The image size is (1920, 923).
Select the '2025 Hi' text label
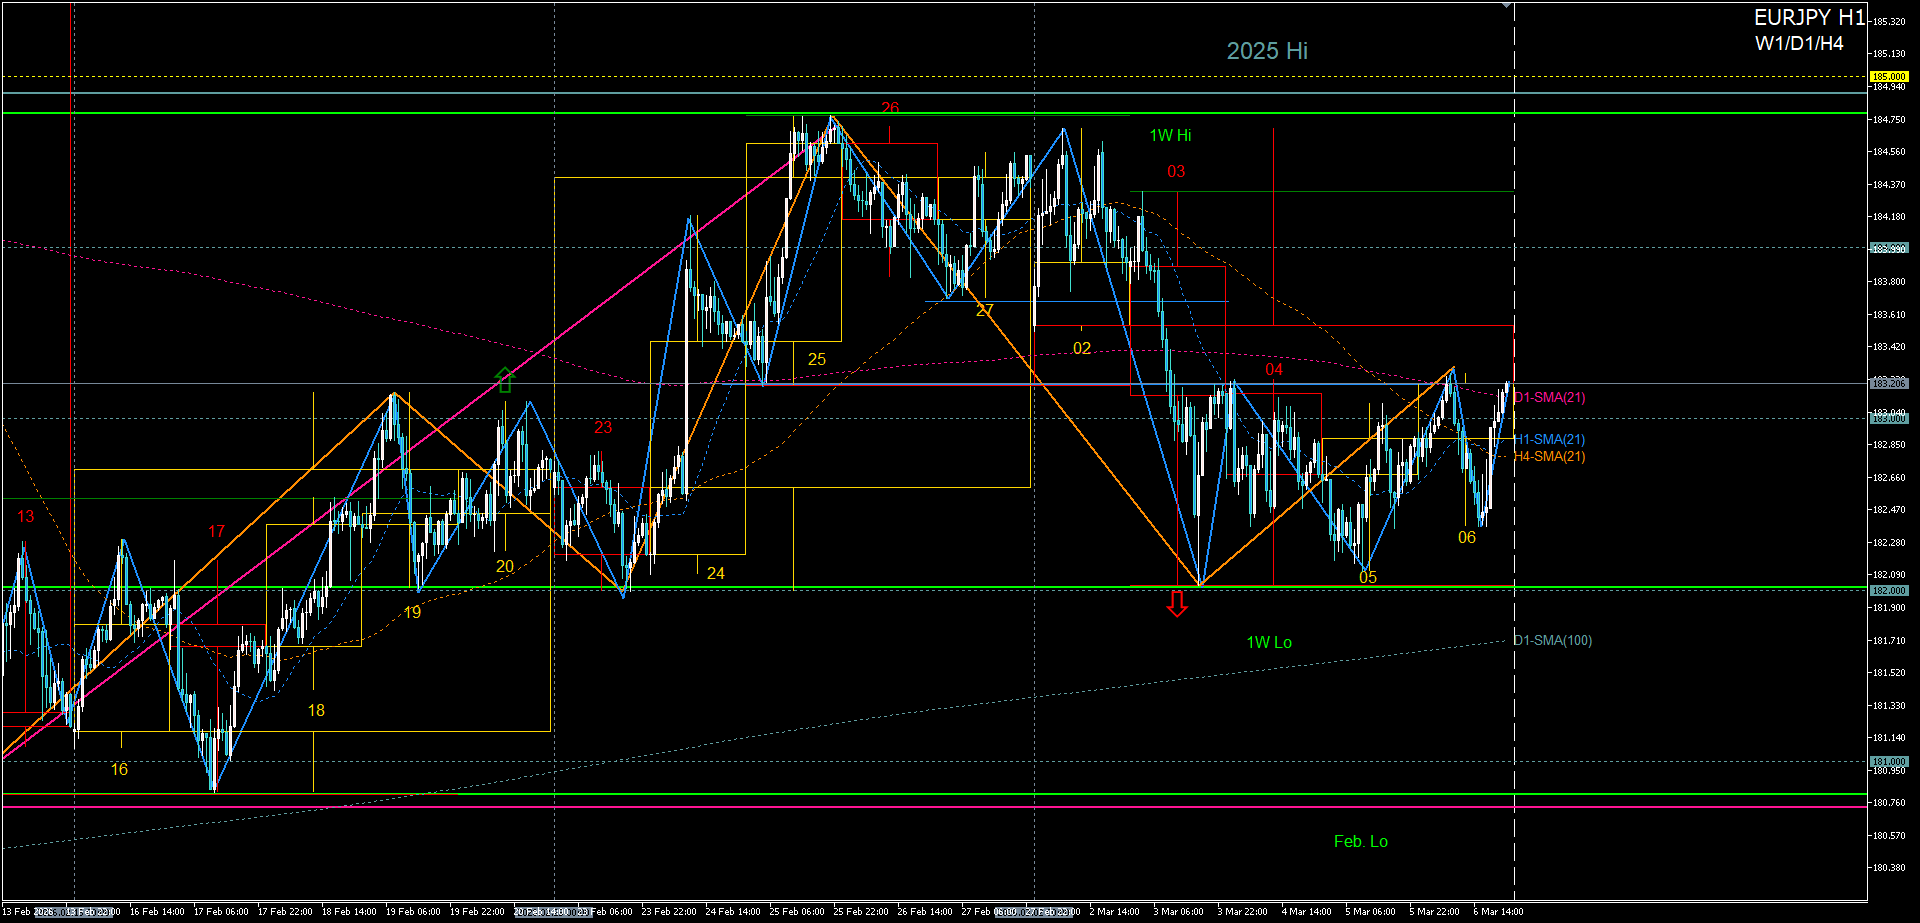(1266, 51)
